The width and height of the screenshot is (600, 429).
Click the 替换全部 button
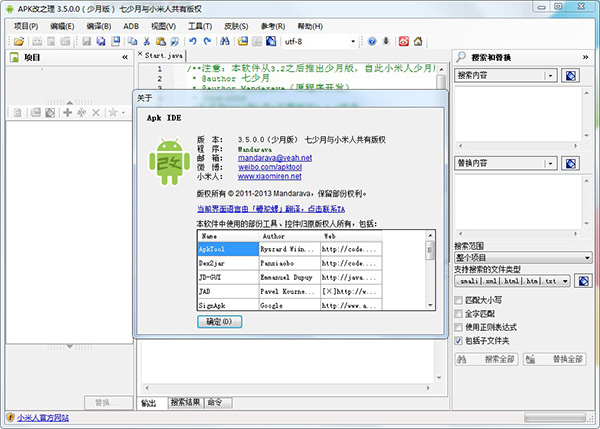click(x=554, y=359)
